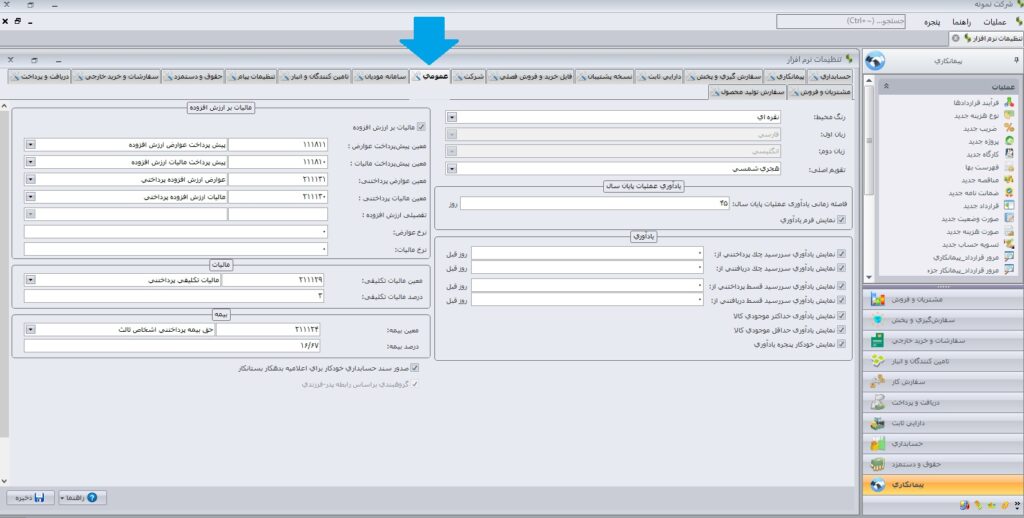The image size is (1024, 518).
Task: Click the فهرست بها icon
Action: (1009, 167)
